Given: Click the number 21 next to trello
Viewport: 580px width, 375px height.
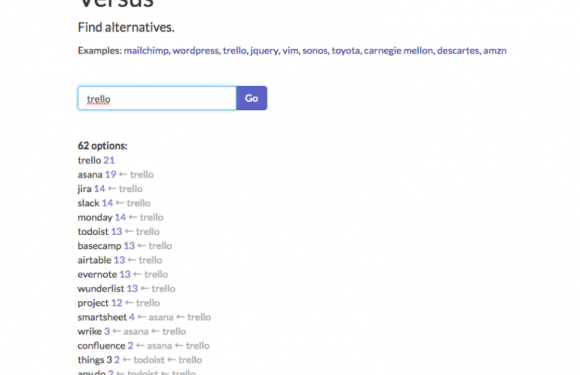Looking at the screenshot, I should coord(109,160).
